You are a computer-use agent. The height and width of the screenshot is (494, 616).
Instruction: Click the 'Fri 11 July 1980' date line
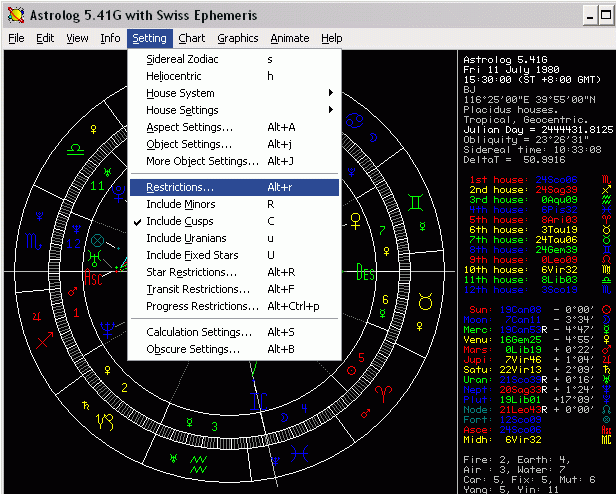pos(511,70)
